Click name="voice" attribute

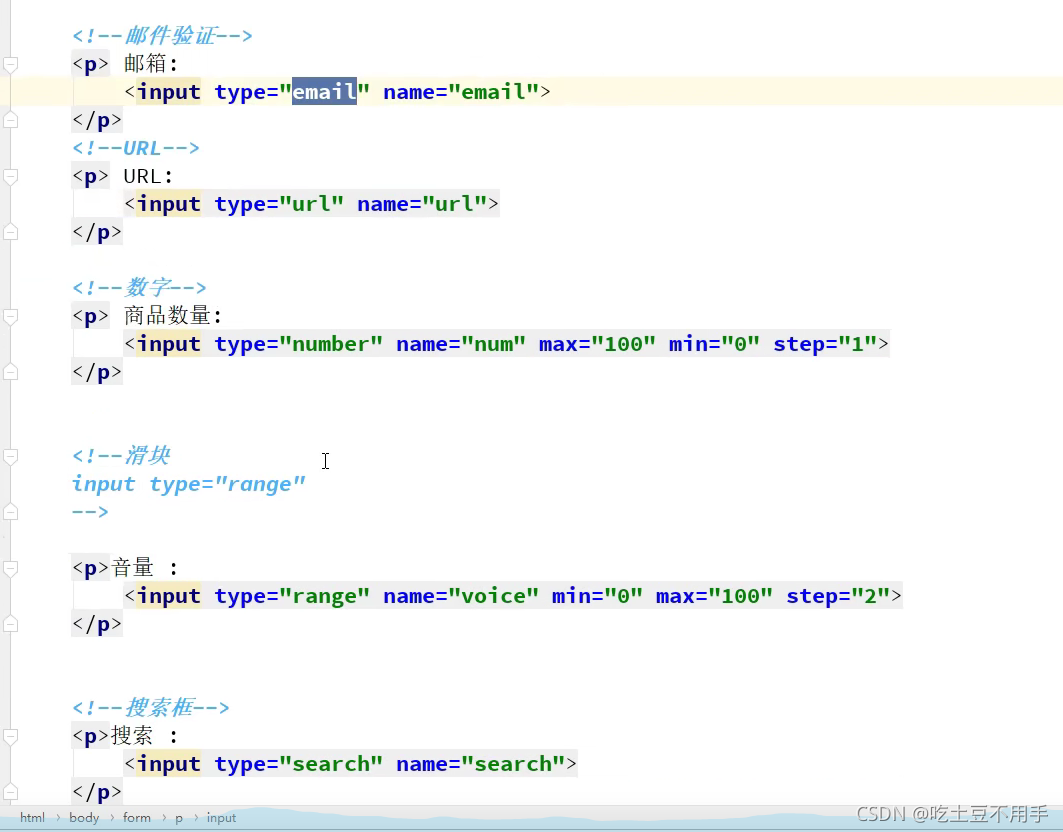[x=461, y=596]
